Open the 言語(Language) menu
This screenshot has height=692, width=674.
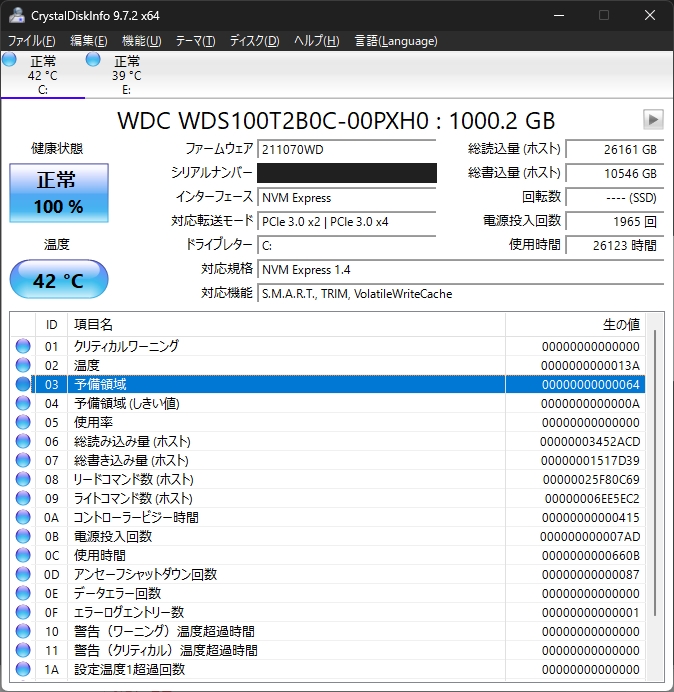tap(396, 41)
